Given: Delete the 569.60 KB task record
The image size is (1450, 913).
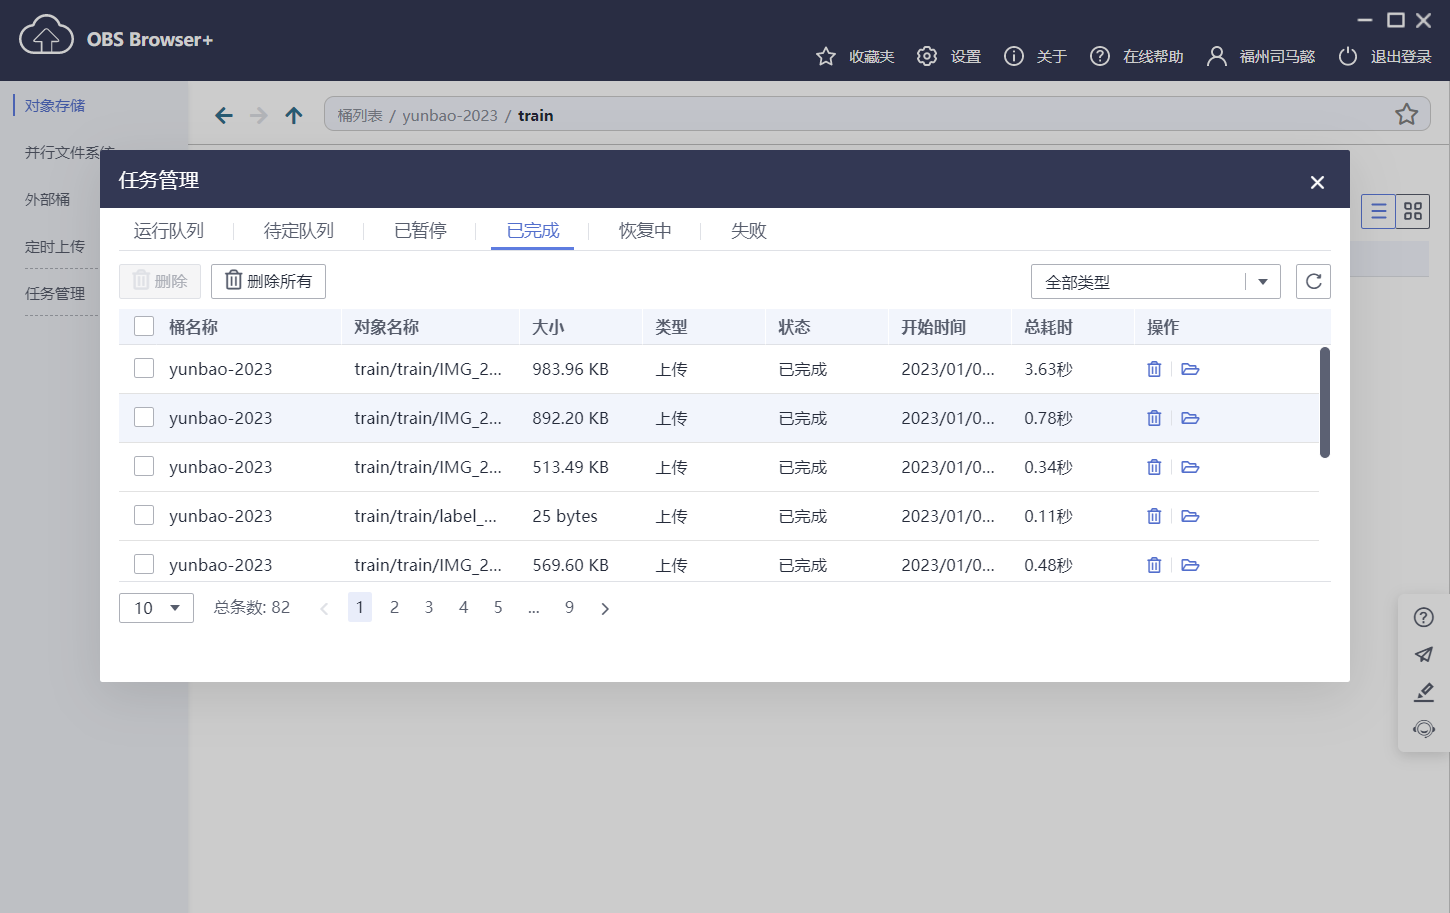Looking at the screenshot, I should pyautogui.click(x=1154, y=565).
